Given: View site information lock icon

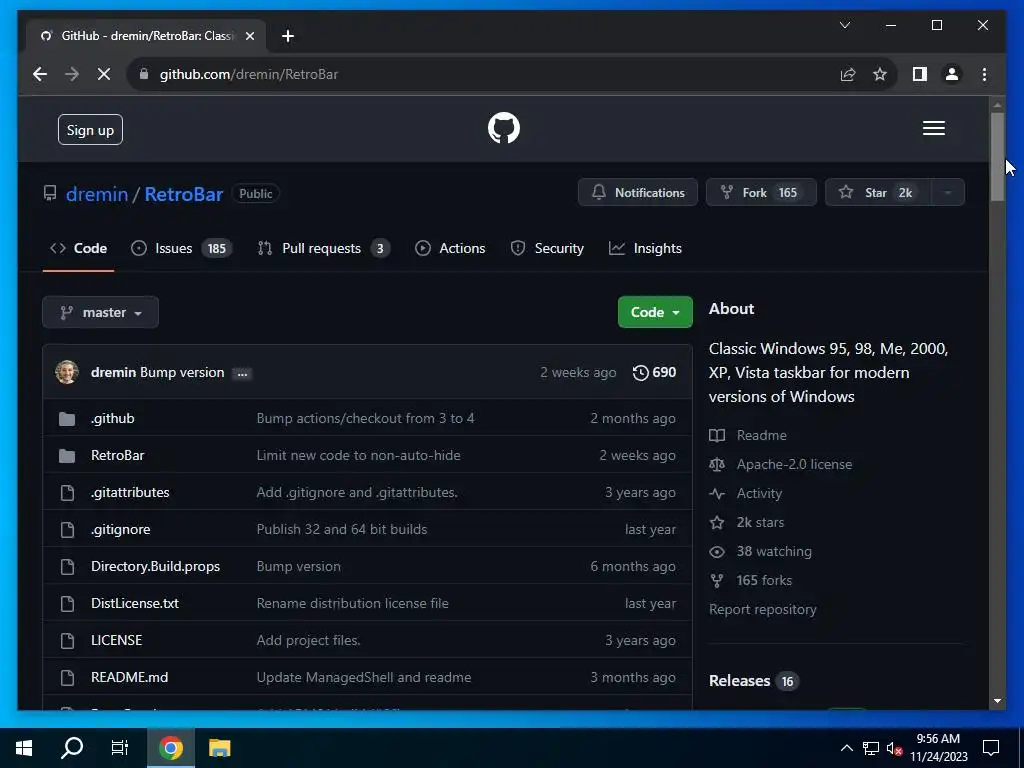Looking at the screenshot, I should coord(144,74).
